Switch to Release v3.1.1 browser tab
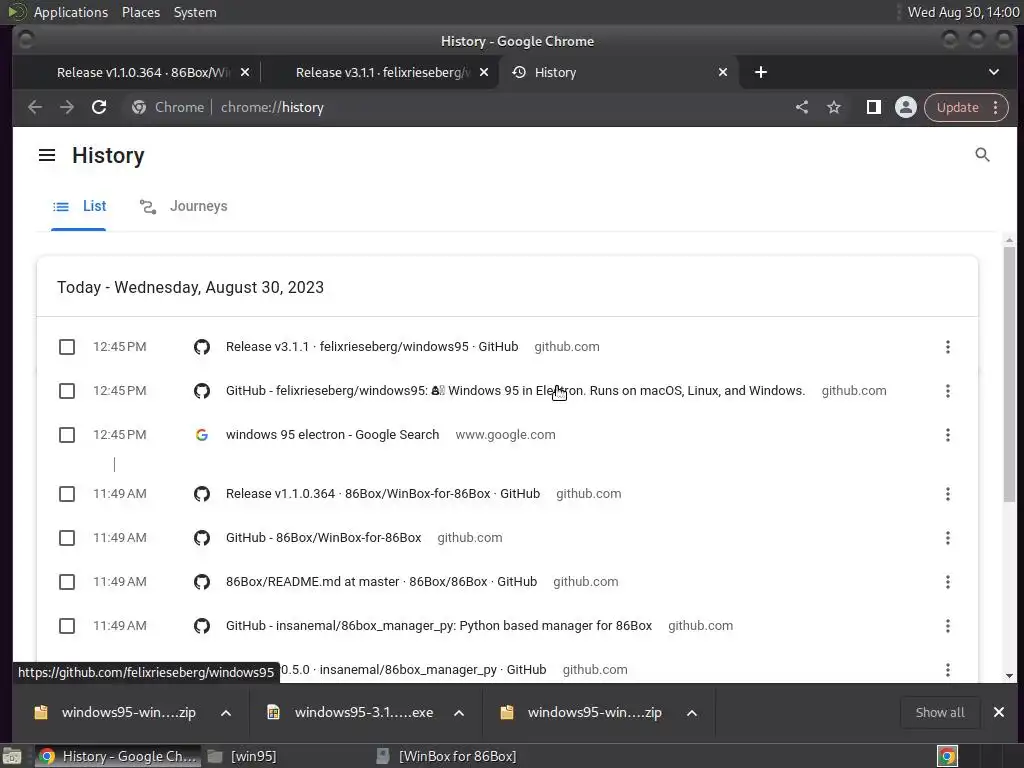The width and height of the screenshot is (1024, 768). click(x=381, y=72)
